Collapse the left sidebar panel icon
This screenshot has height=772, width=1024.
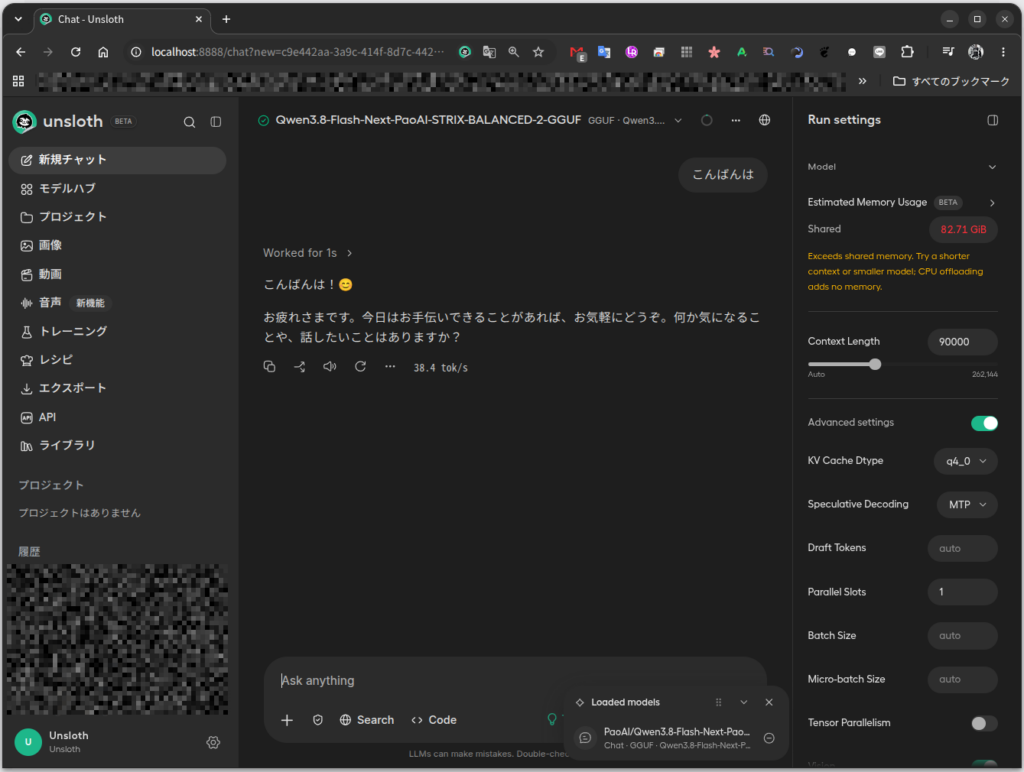click(x=216, y=122)
